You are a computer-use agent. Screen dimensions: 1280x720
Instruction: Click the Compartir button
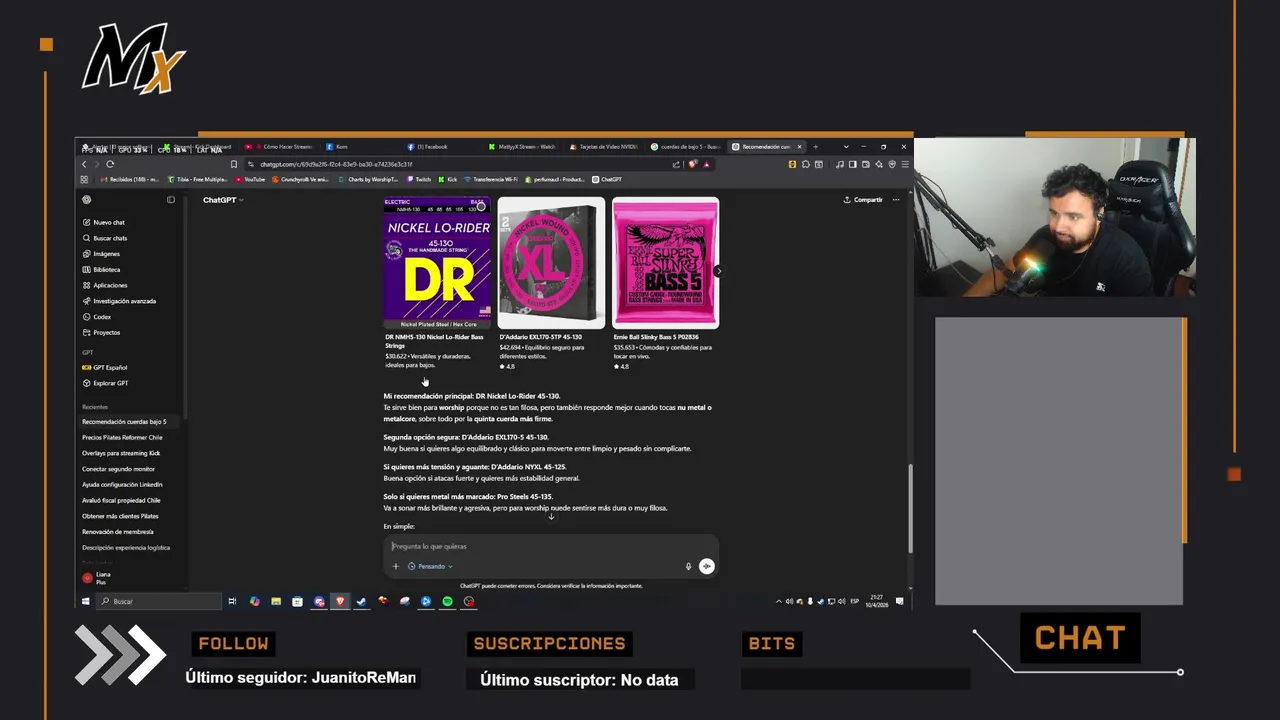pos(863,200)
